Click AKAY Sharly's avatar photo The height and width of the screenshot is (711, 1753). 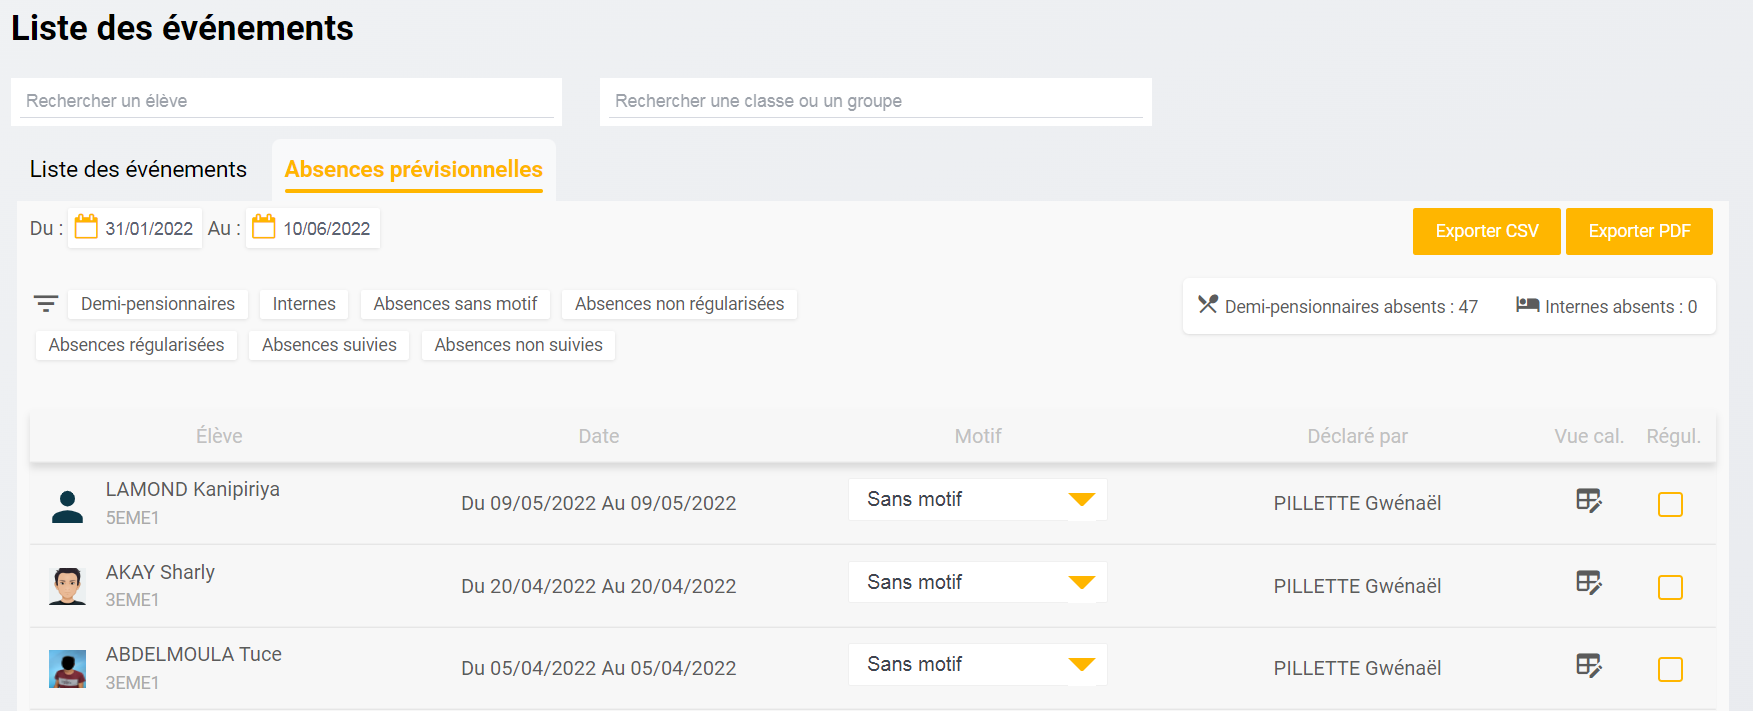point(68,586)
